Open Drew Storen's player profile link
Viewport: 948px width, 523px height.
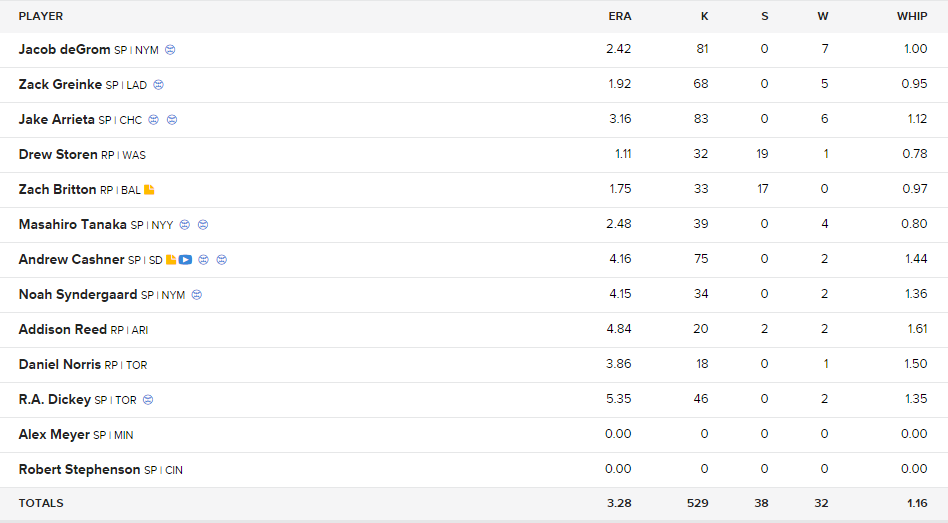point(58,155)
